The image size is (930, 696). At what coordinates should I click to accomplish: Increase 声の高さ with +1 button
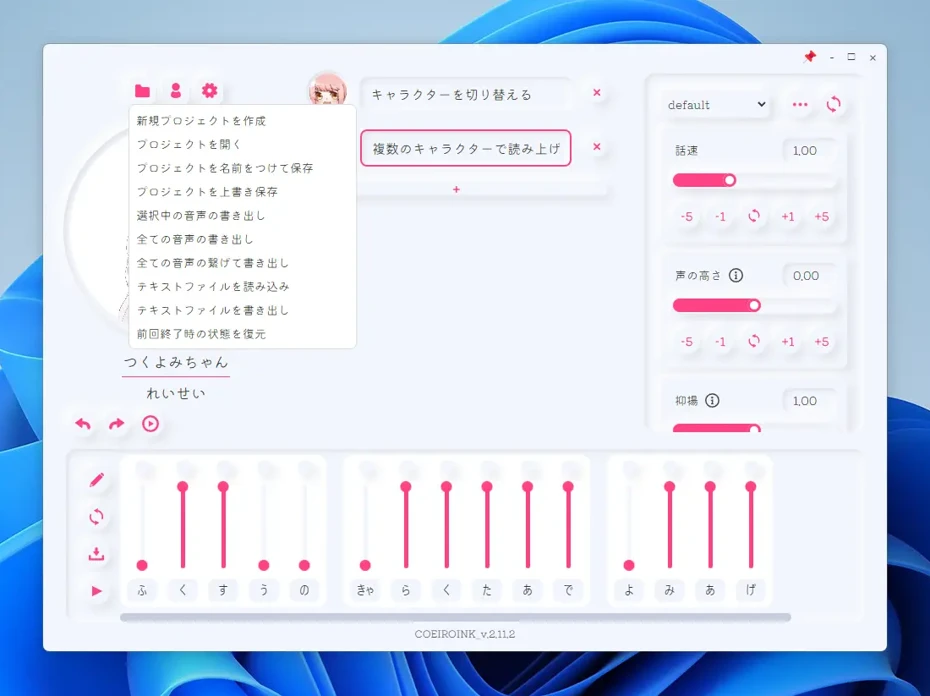788,342
